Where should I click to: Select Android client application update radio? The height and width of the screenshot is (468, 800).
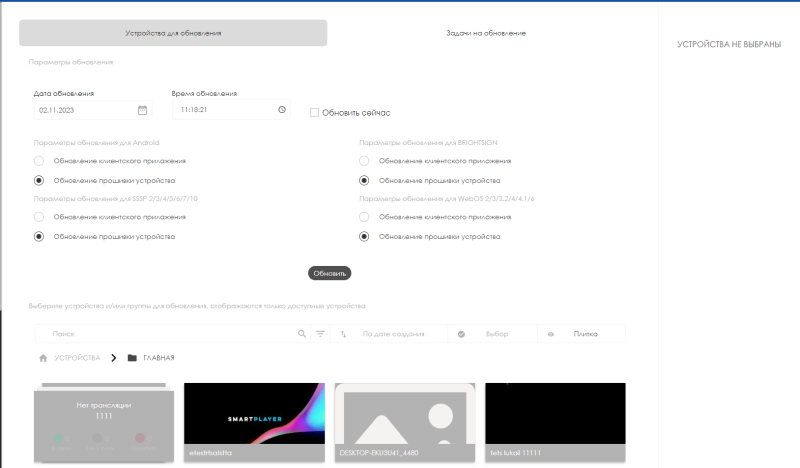(x=39, y=160)
